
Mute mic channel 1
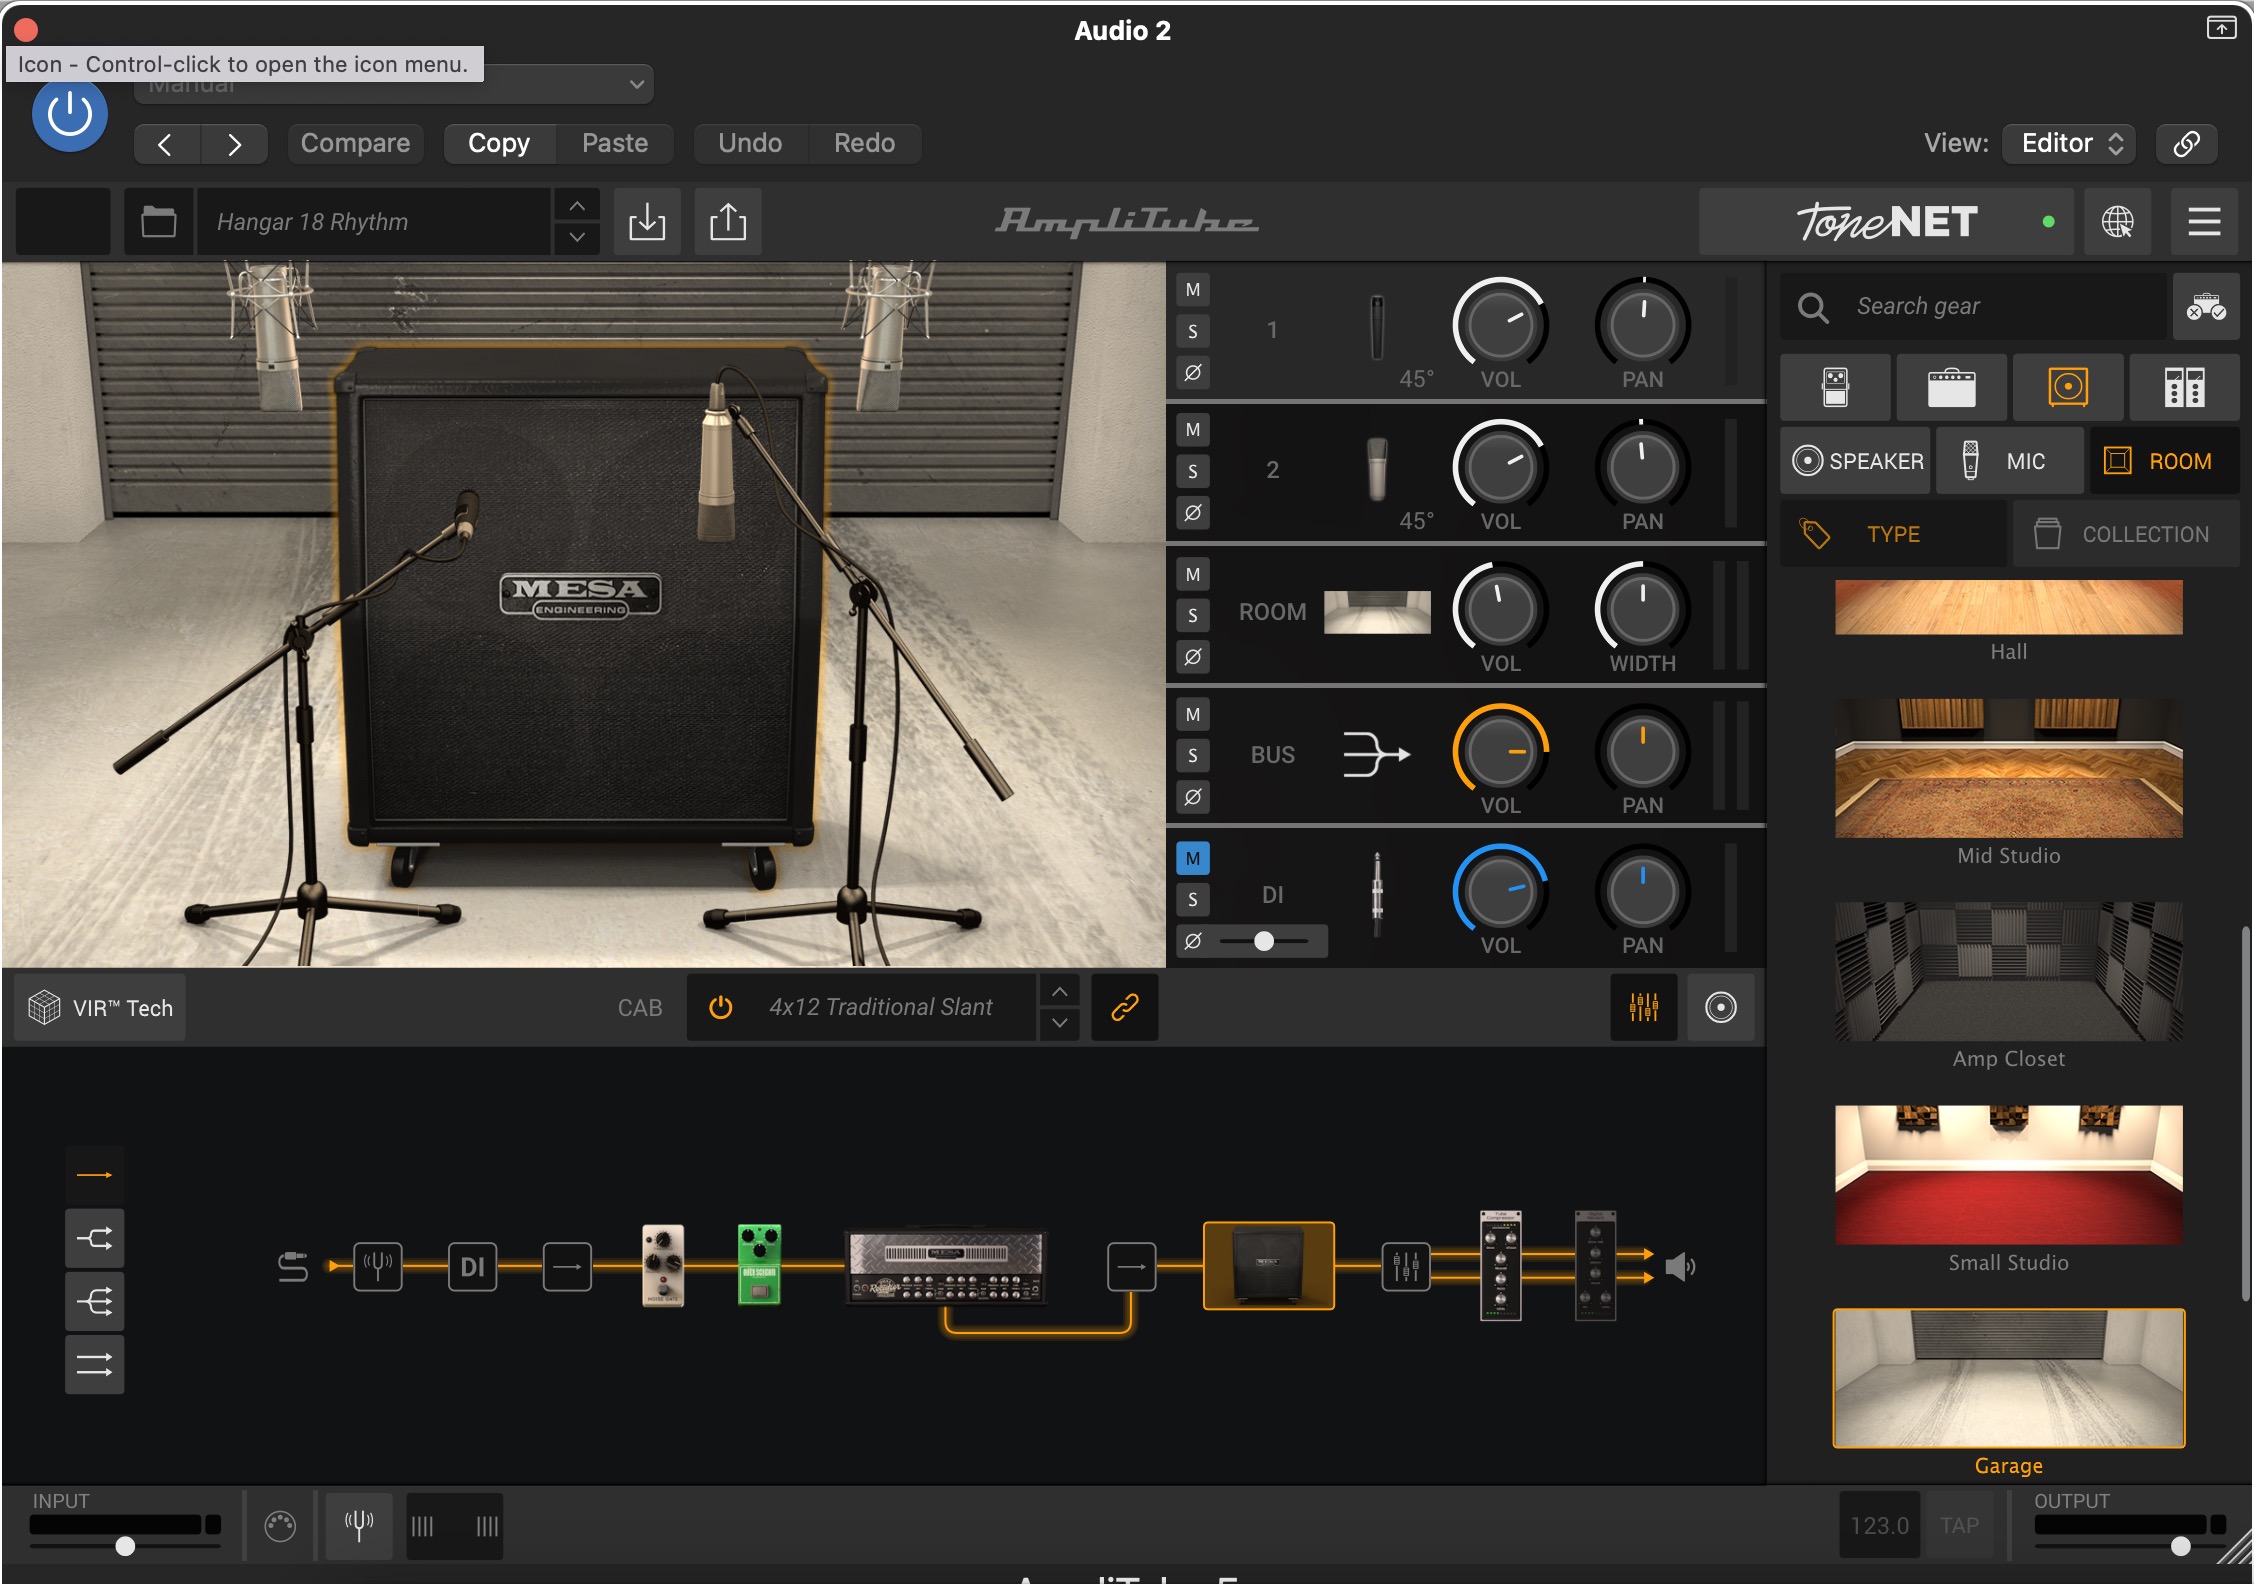(1192, 290)
